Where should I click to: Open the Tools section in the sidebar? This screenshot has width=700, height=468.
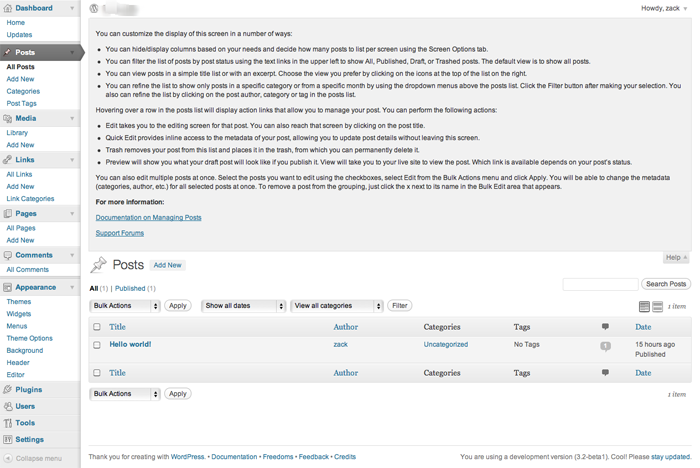pos(25,423)
